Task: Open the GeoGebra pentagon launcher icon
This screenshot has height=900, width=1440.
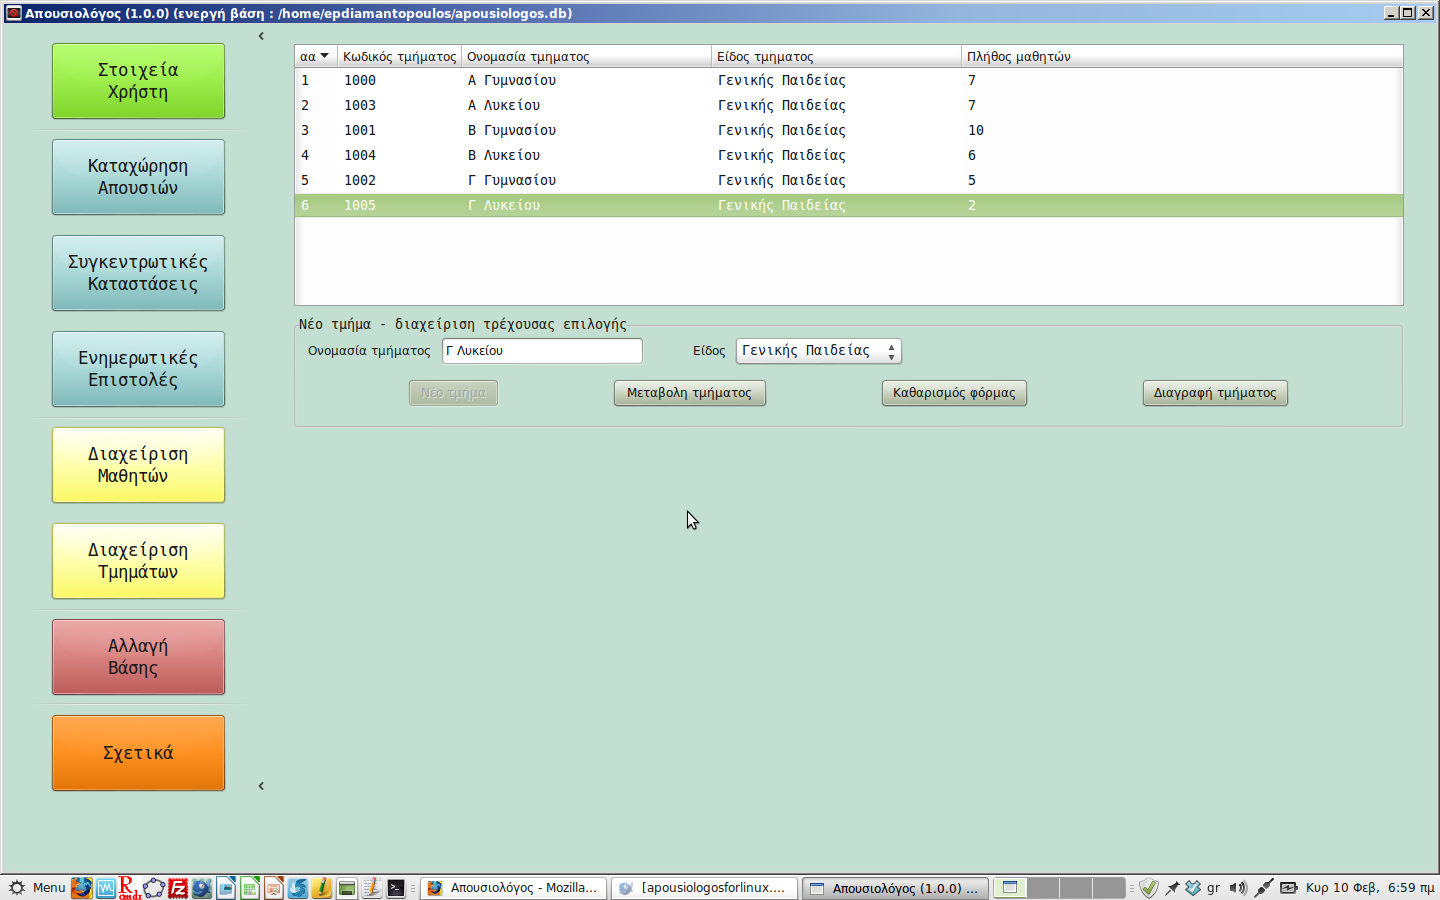Action: (154, 888)
